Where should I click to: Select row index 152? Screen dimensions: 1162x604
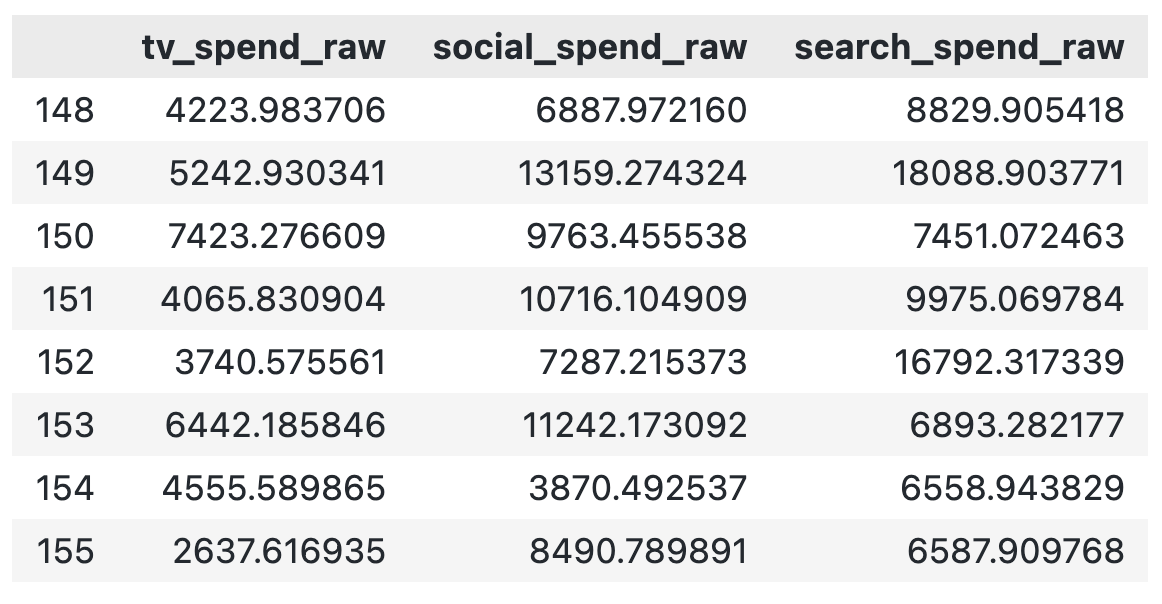(64, 362)
